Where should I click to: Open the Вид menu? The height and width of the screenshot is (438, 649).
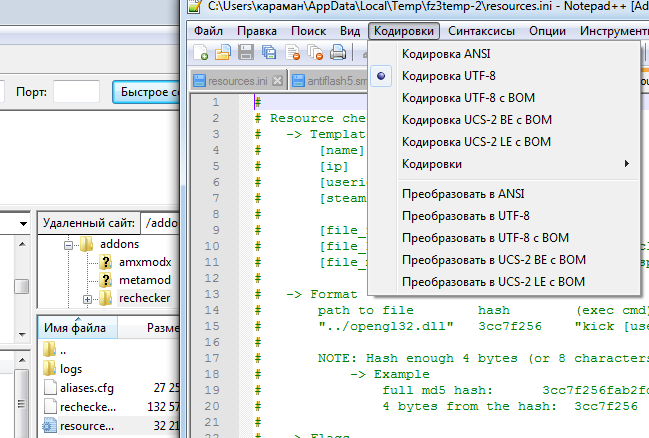click(350, 31)
